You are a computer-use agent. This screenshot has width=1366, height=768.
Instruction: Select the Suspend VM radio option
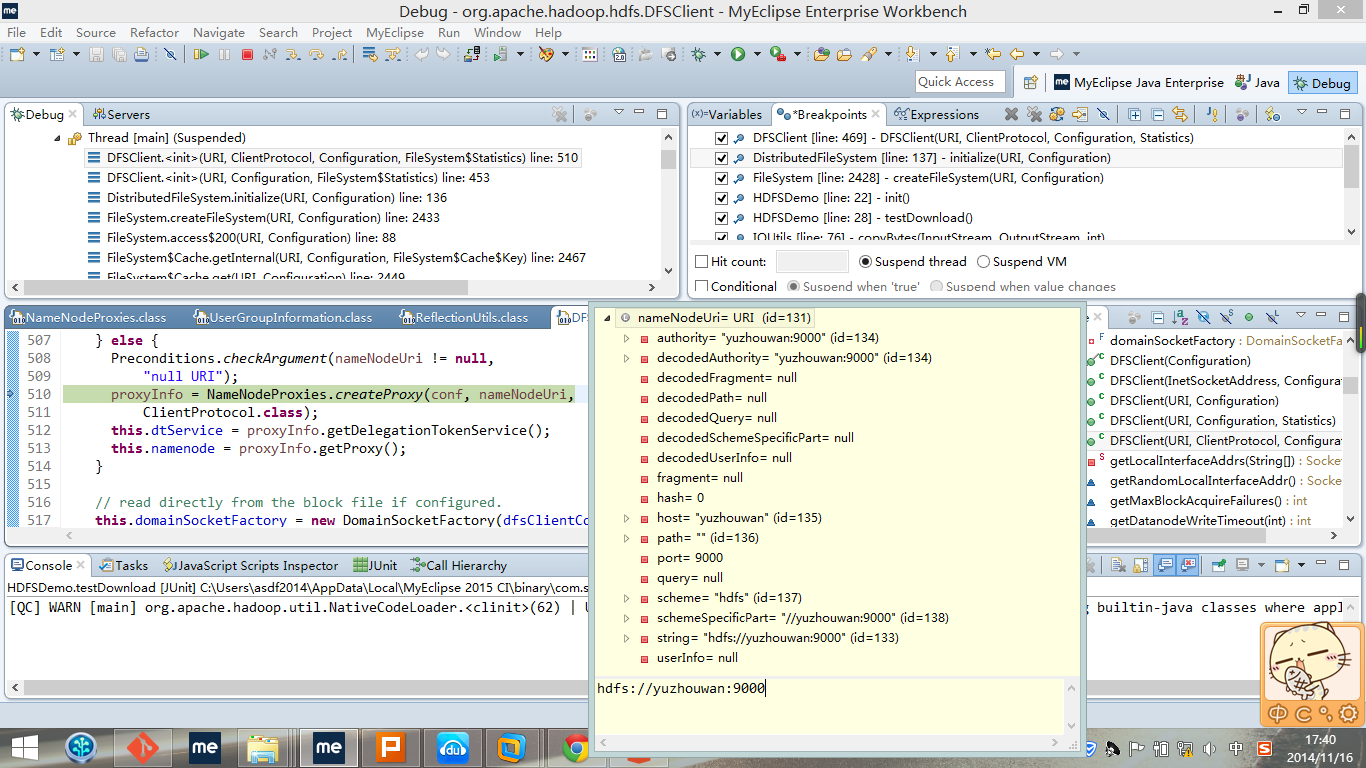click(x=983, y=262)
